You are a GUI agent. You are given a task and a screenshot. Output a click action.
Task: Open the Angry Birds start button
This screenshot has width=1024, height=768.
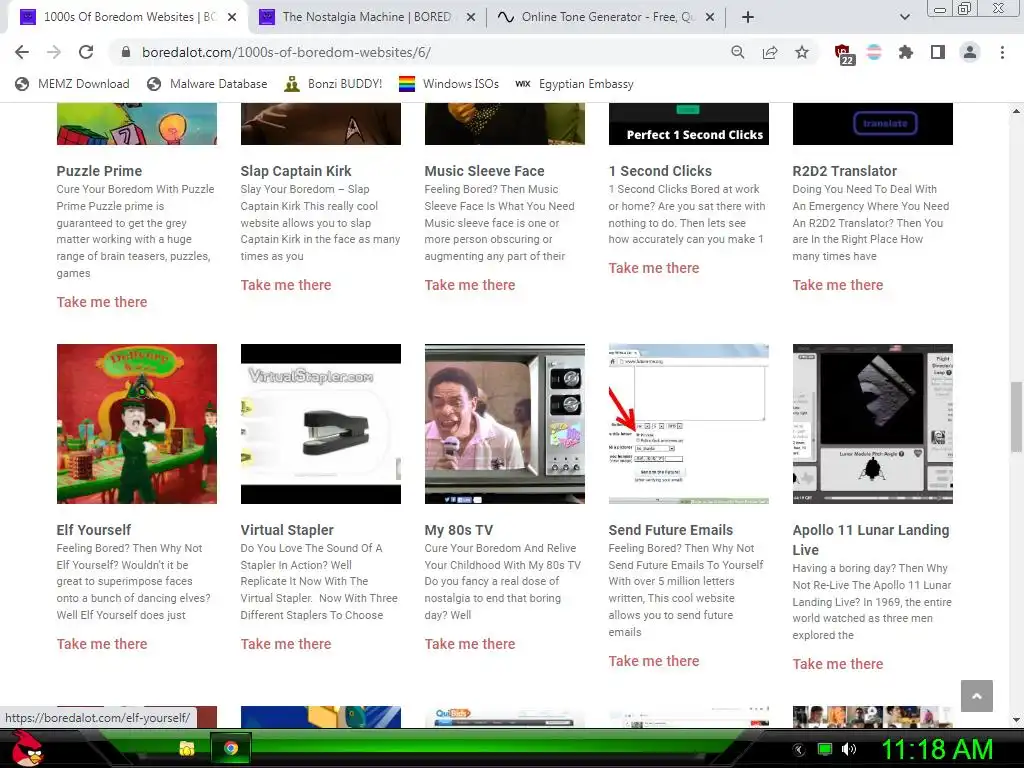coord(27,748)
